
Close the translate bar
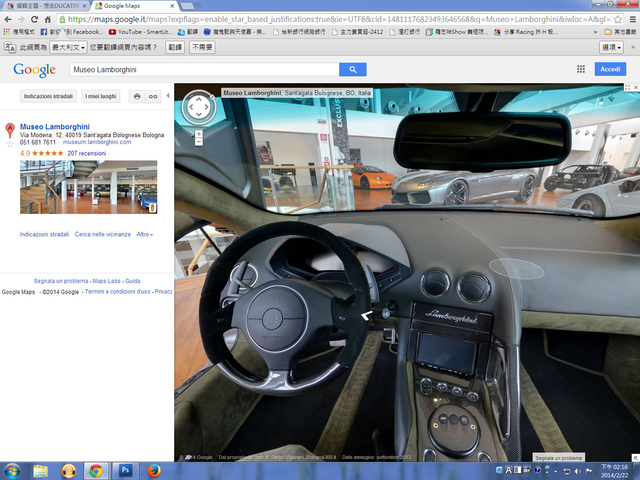tap(633, 47)
